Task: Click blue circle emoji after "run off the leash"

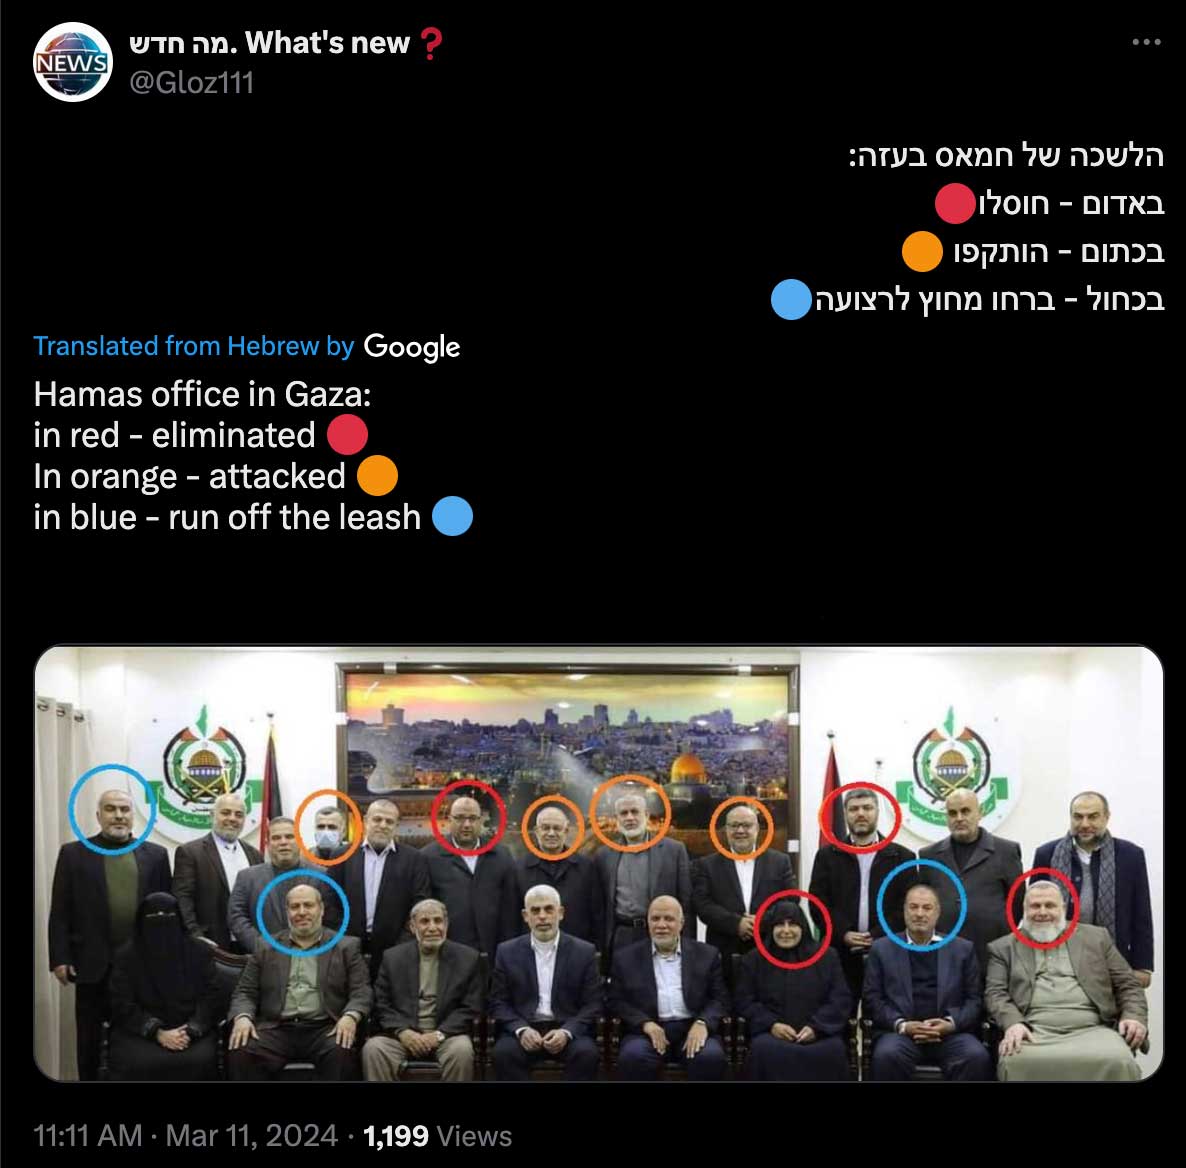Action: tap(452, 517)
